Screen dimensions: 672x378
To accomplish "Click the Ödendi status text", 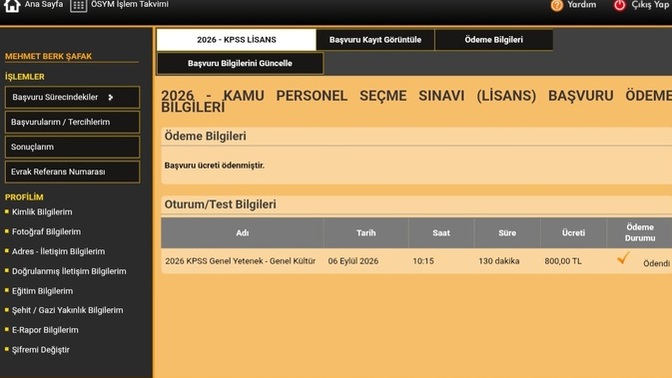I will (x=657, y=264).
